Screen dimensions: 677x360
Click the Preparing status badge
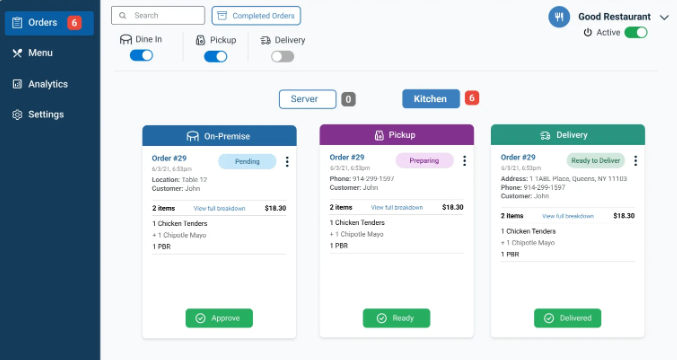[x=424, y=161]
